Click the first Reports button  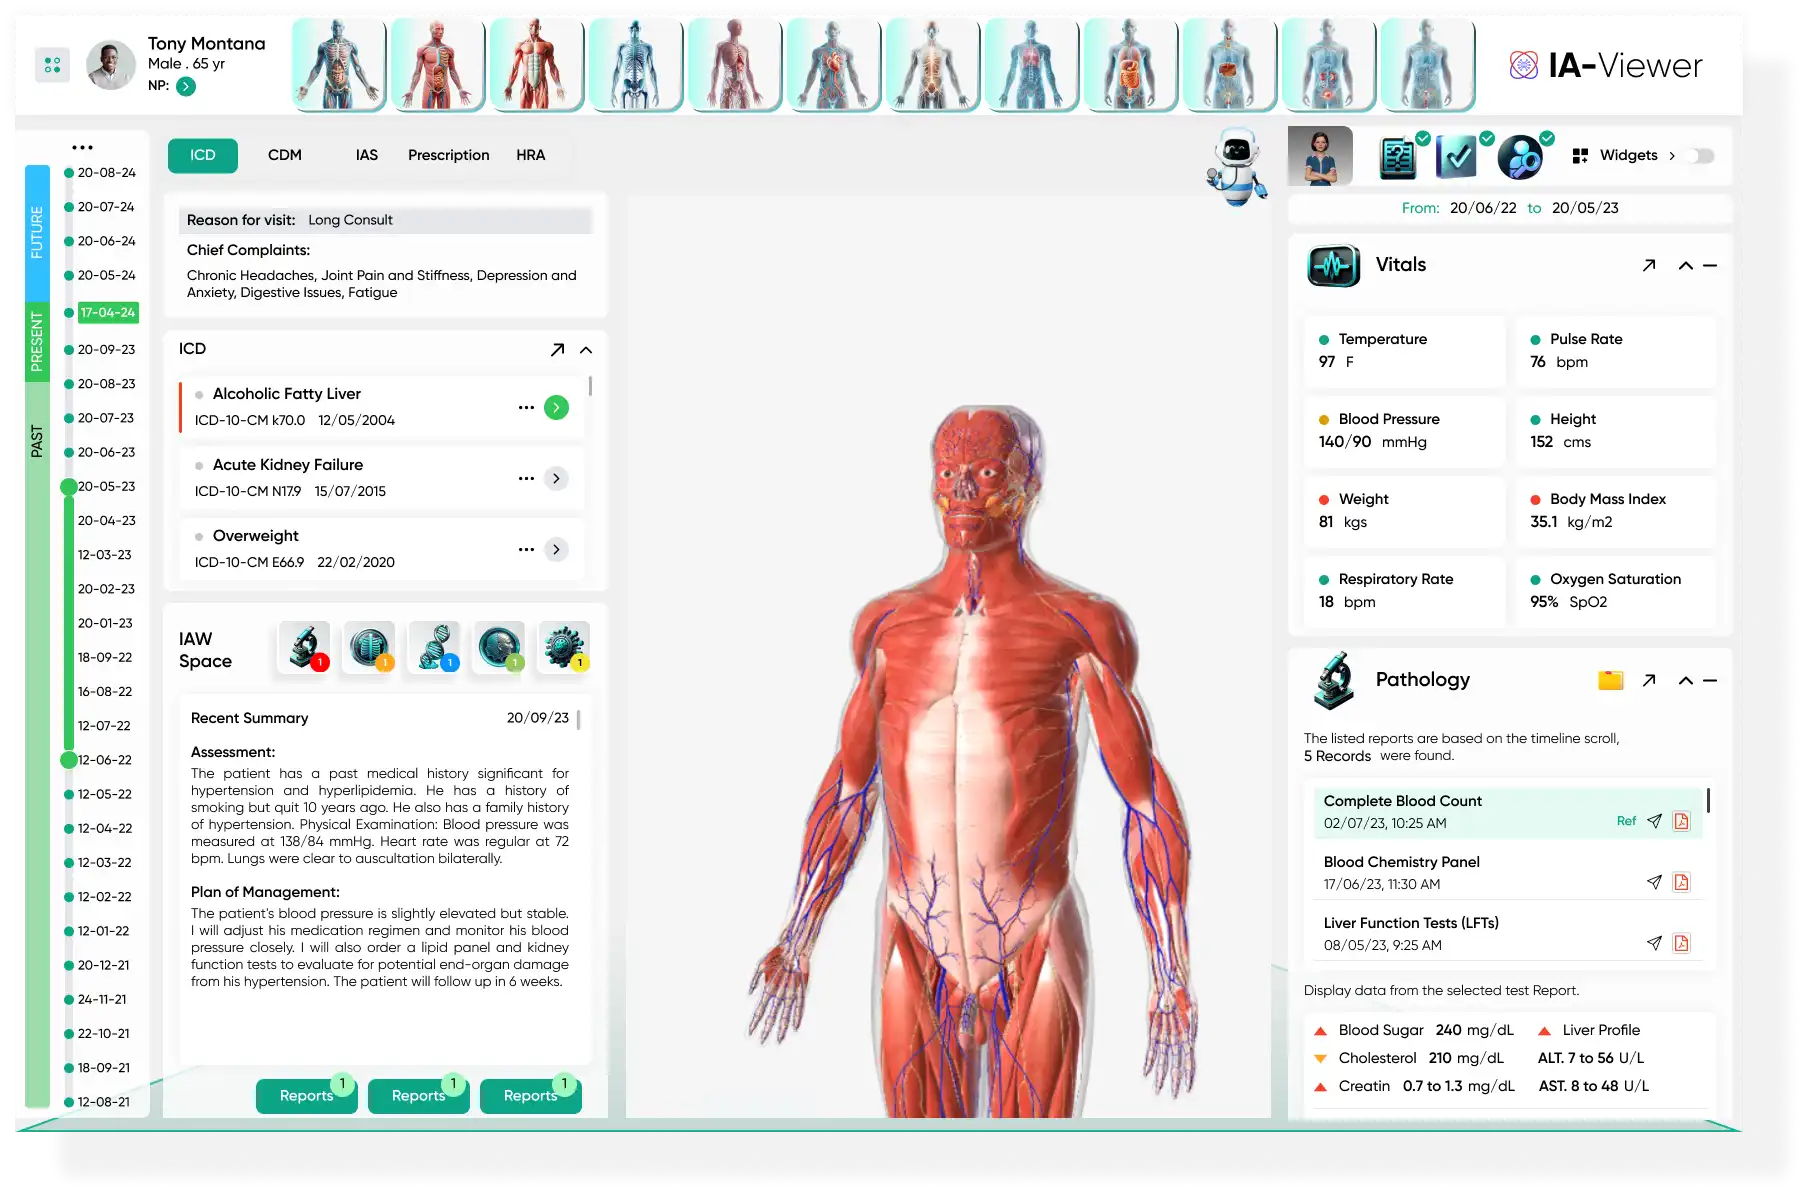(306, 1095)
